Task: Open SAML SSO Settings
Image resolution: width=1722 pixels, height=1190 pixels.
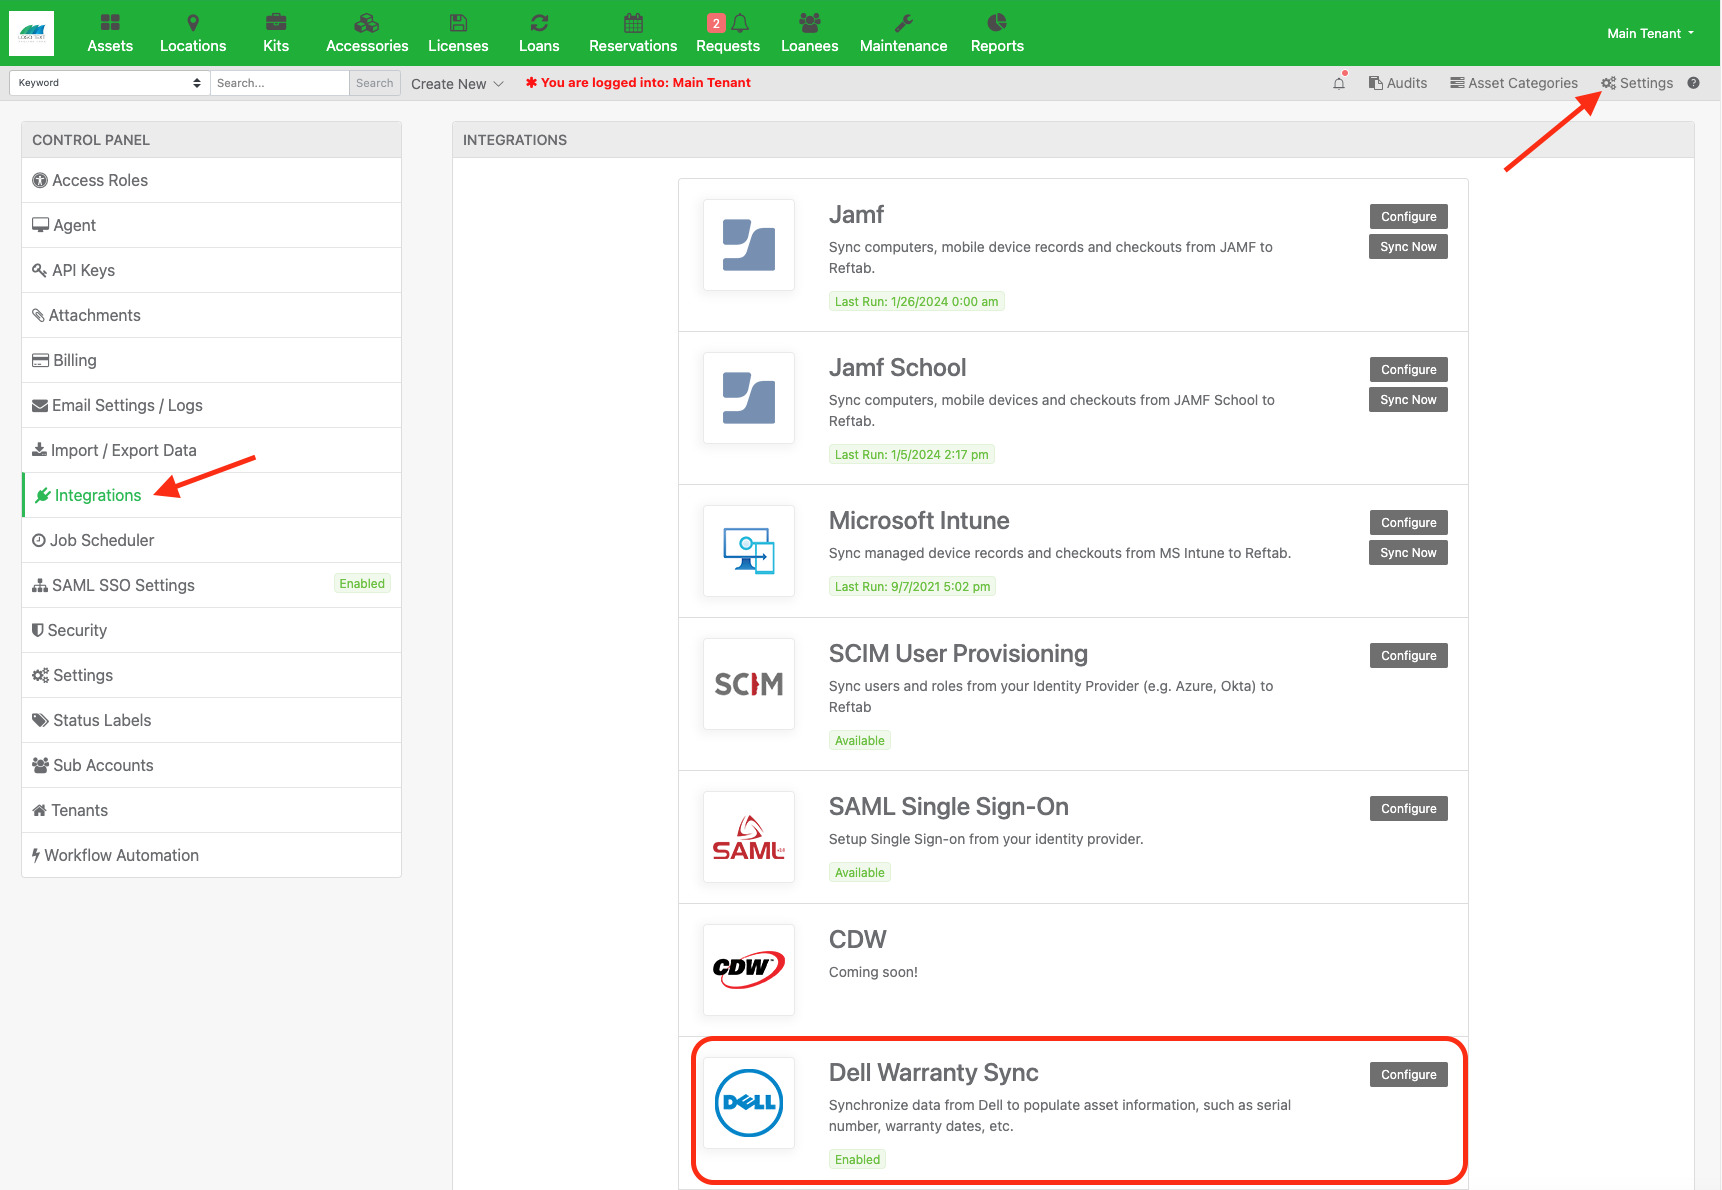Action: (x=211, y=585)
